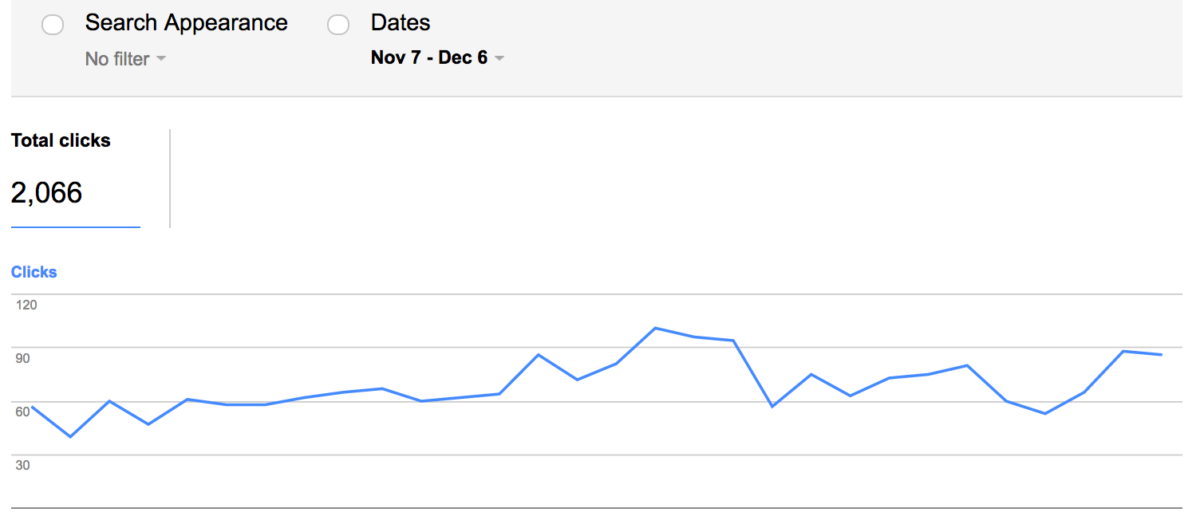Screen dimensions: 1200x520
Task: Click the small arrow beside Nov 7 - Dec 6
Action: click(x=500, y=58)
